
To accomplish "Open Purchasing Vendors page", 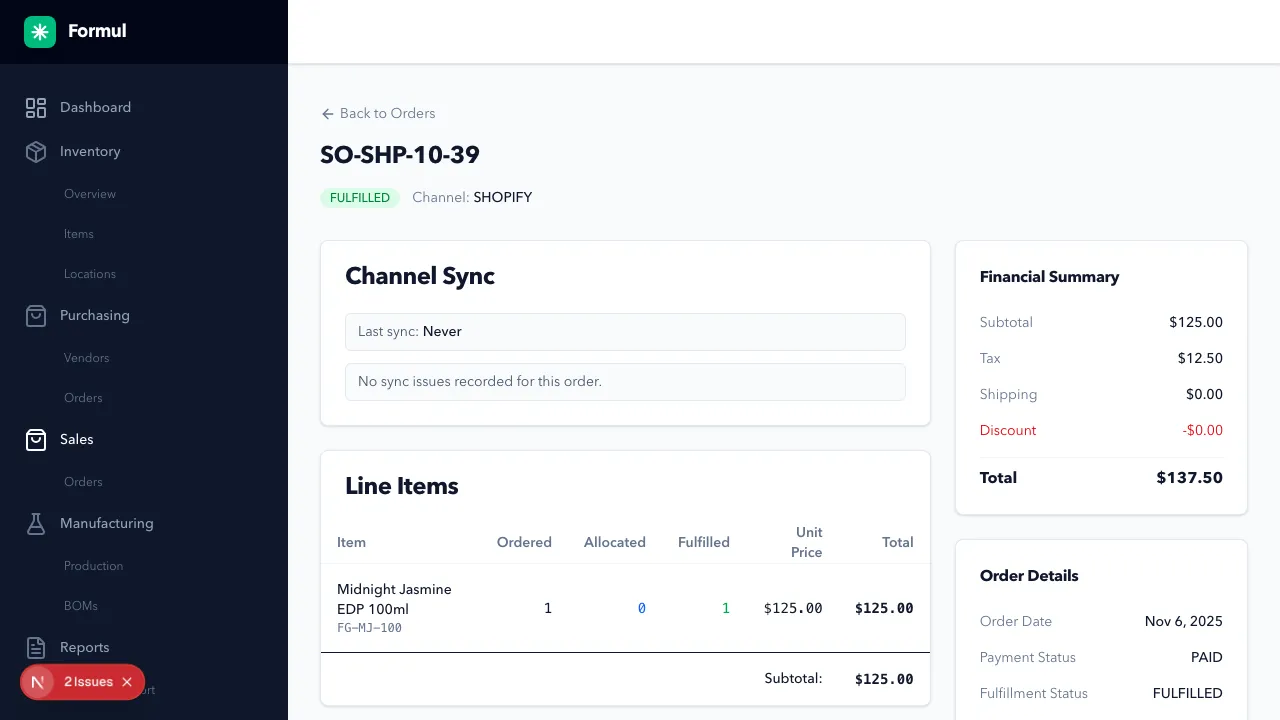I will point(87,358).
